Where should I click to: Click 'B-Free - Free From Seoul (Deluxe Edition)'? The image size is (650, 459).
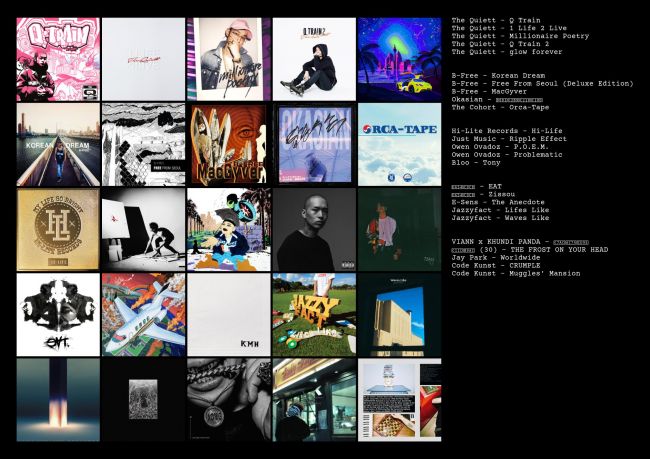[x=543, y=83]
